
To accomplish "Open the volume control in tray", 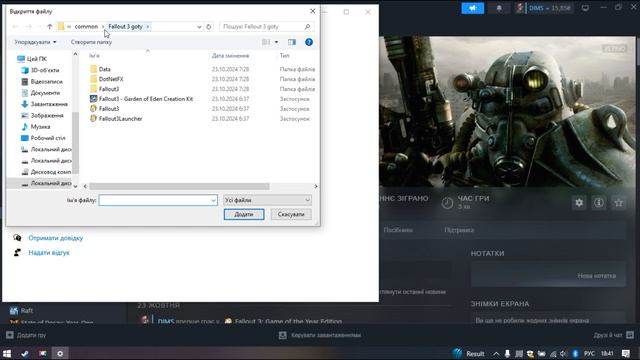I will point(563,354).
